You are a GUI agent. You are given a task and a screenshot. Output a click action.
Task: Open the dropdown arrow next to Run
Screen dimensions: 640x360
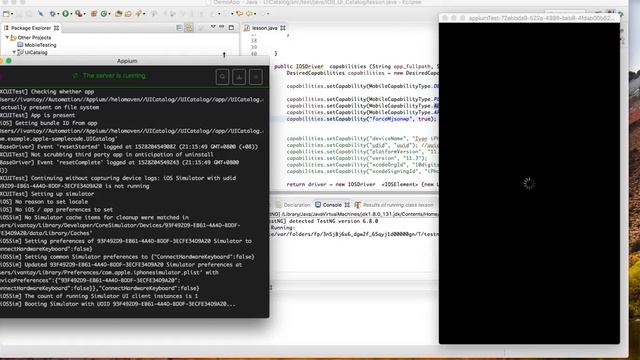pos(71,14)
